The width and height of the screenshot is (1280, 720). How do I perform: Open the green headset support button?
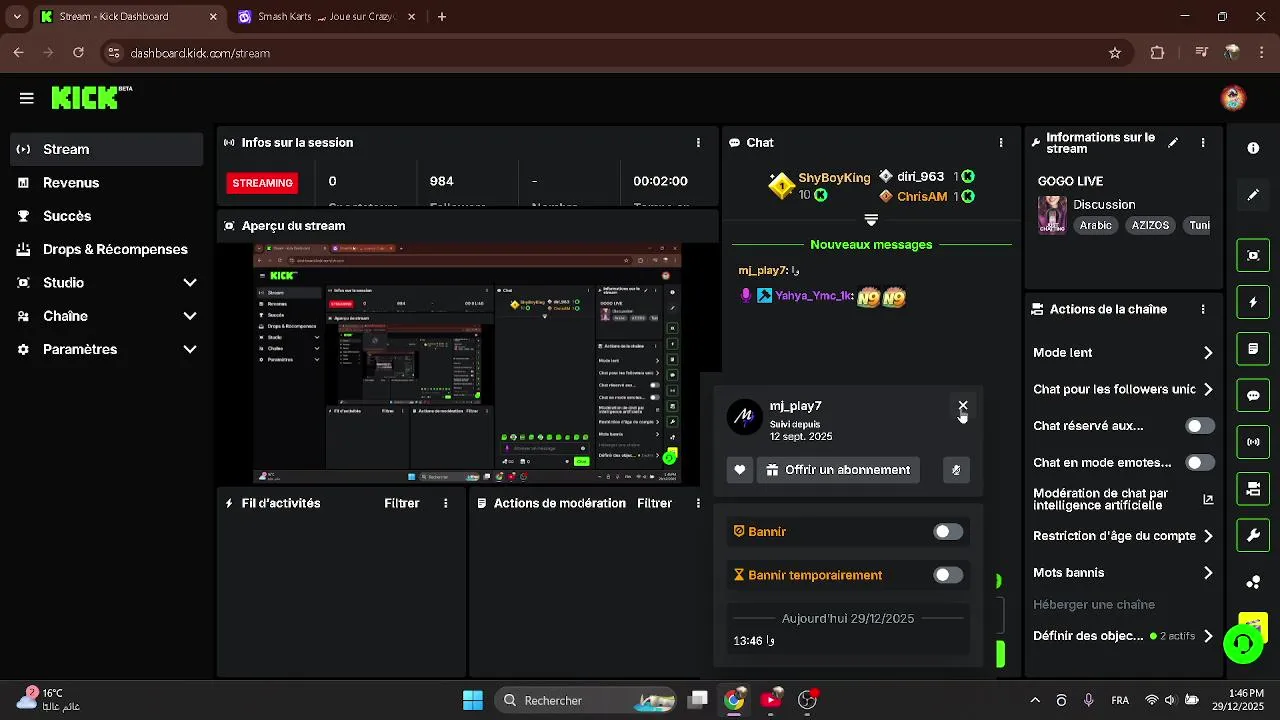tap(1243, 644)
